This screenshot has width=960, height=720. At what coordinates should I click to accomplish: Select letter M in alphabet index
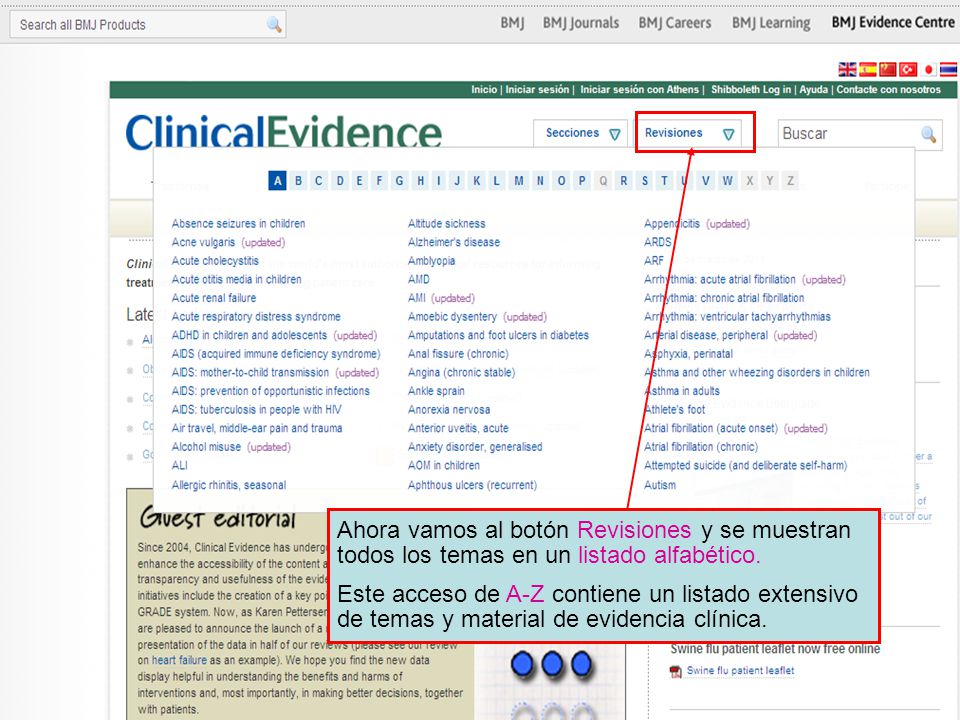pyautogui.click(x=519, y=181)
